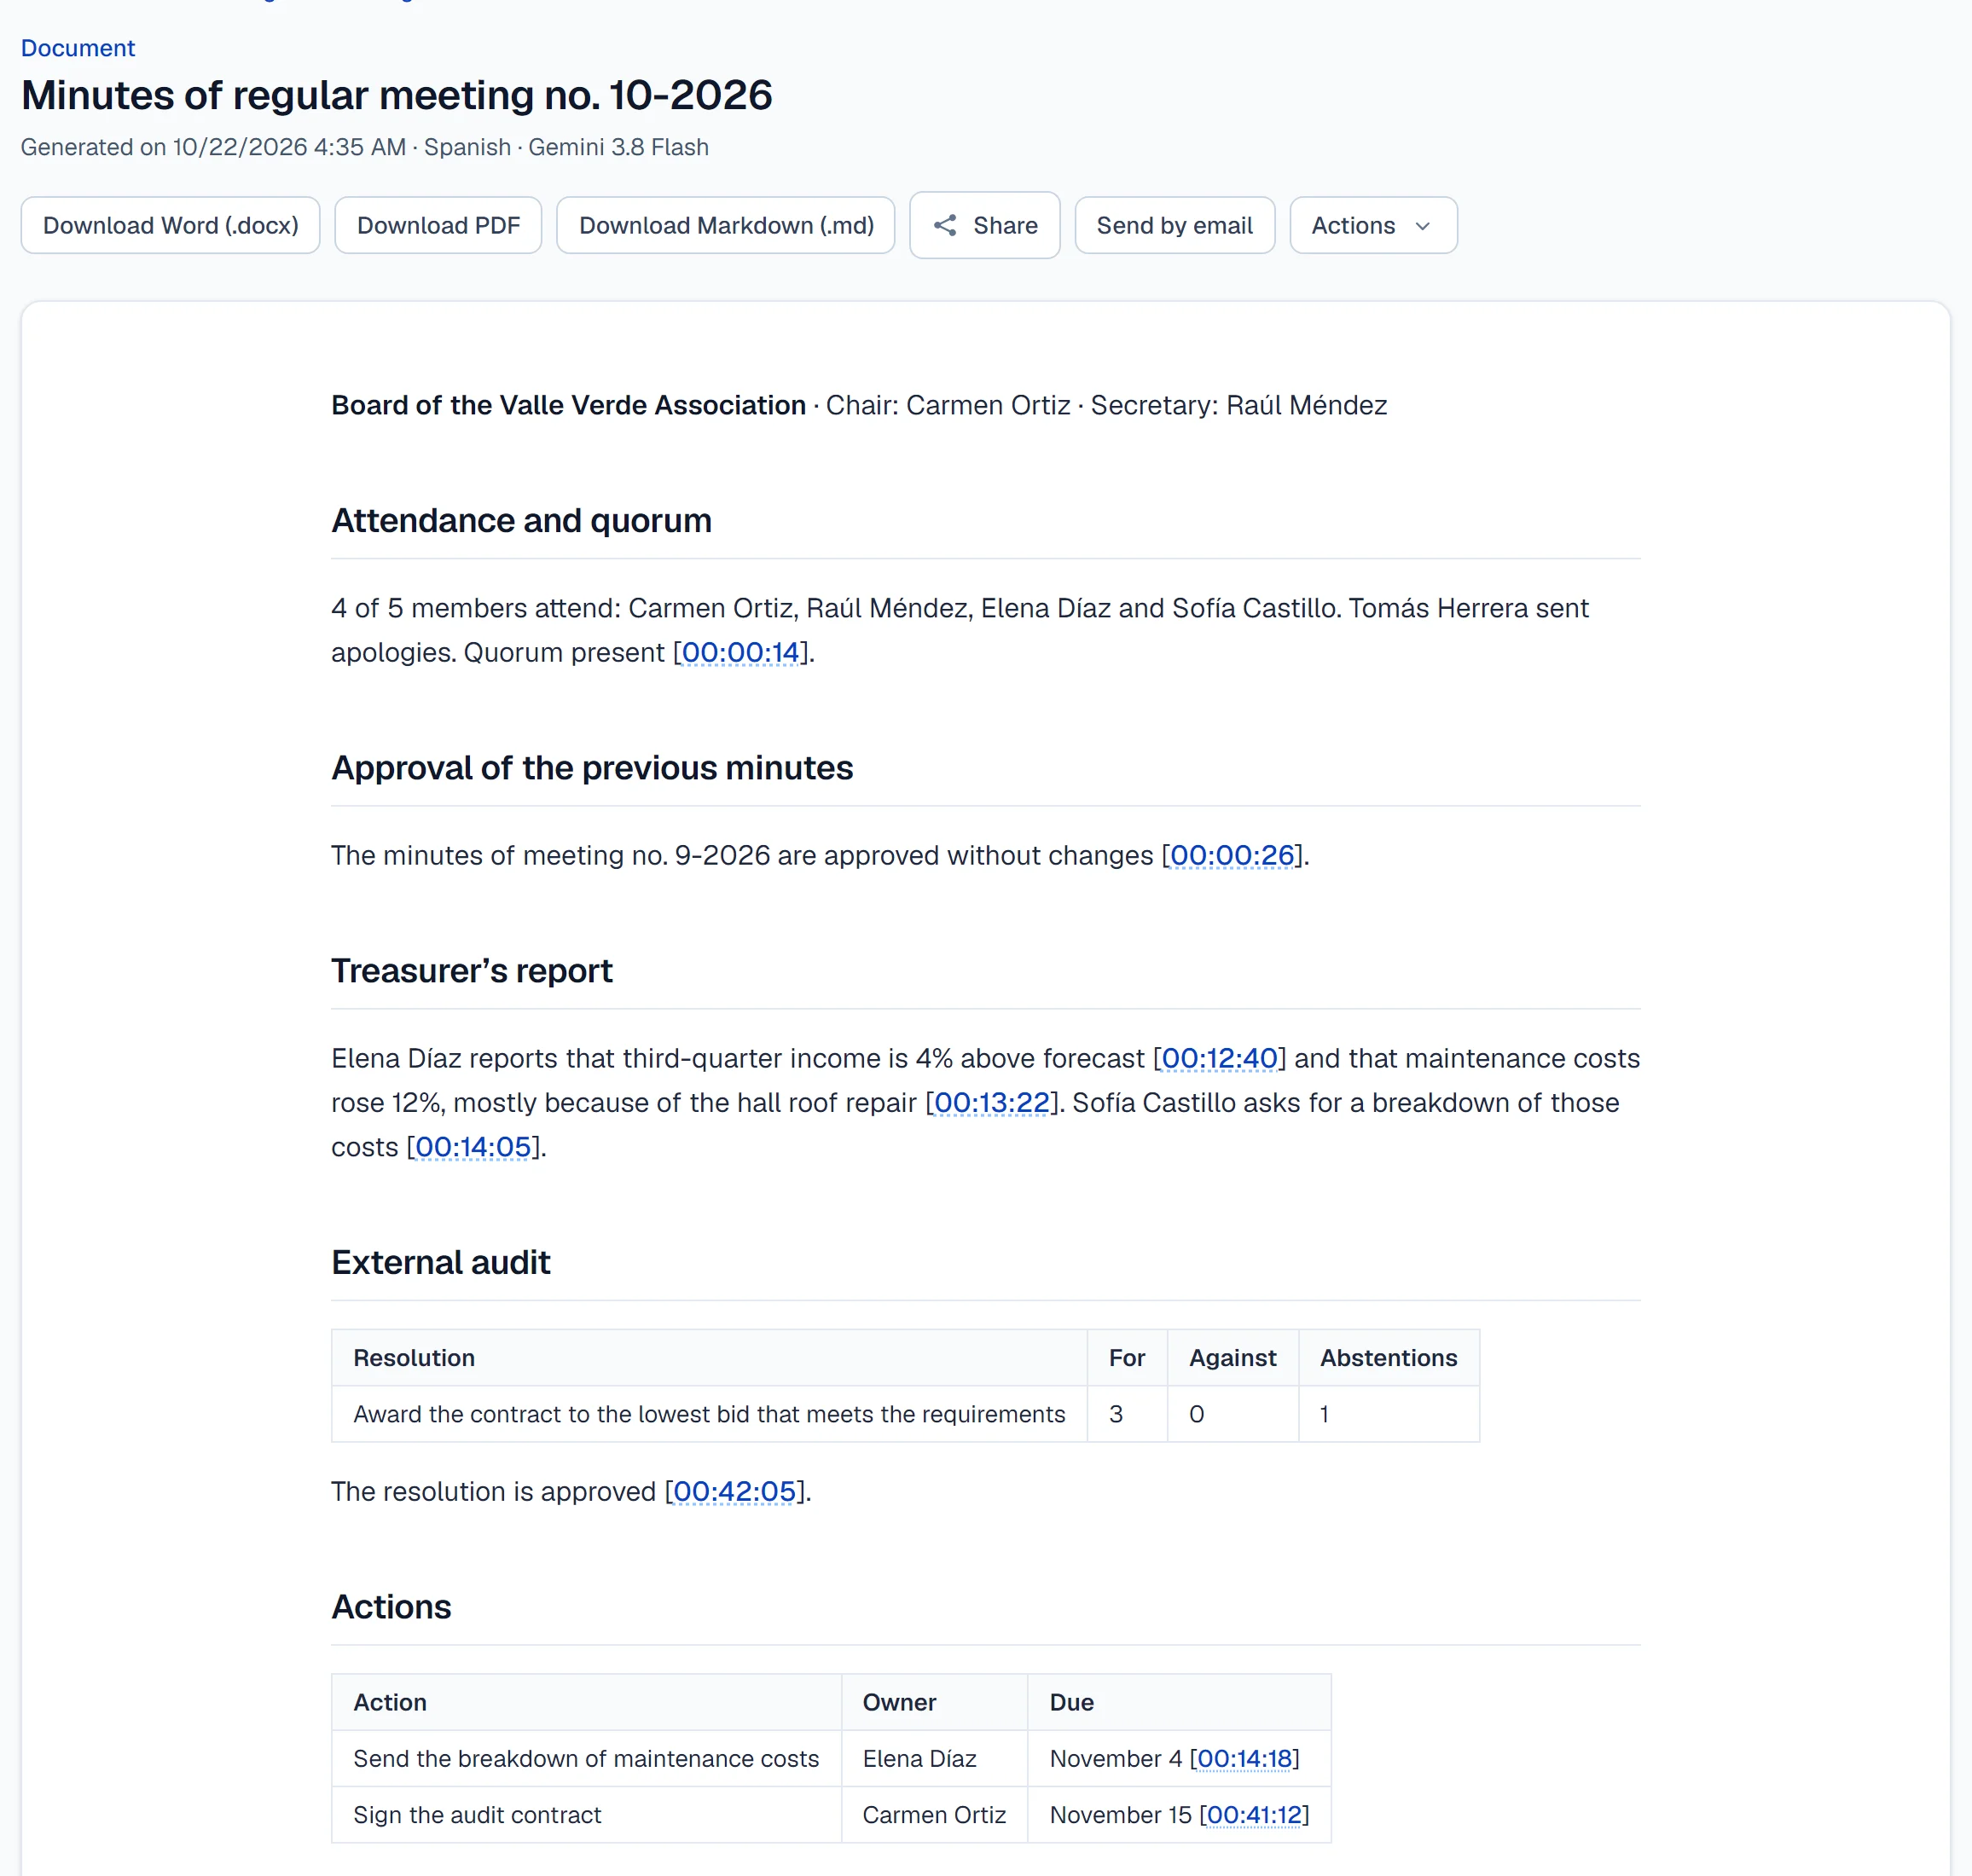Click the For votes cell showing 3
The width and height of the screenshot is (1972, 1876).
pos(1127,1413)
